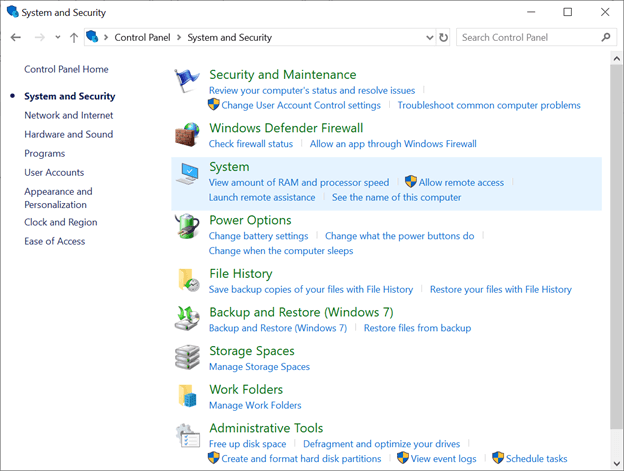Open the System heading link

tap(229, 167)
